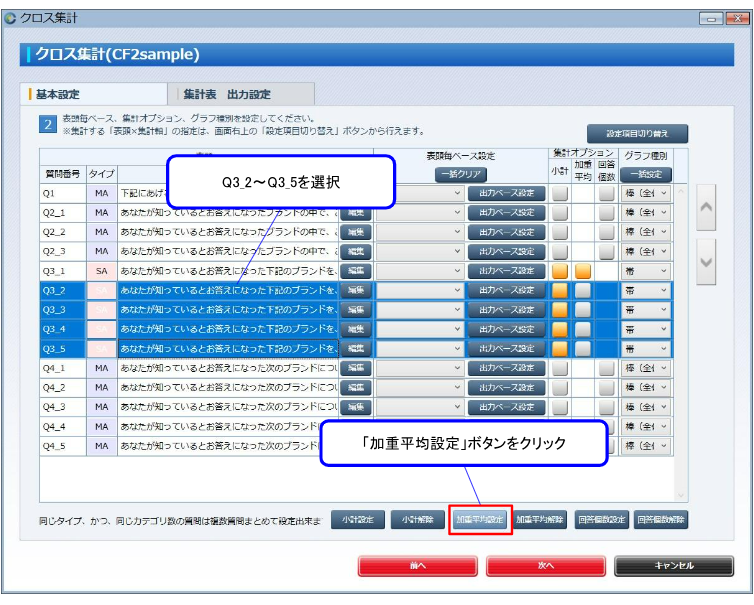Click the 加重平均設定 button
Screen dimensions: 754x605
480,519
